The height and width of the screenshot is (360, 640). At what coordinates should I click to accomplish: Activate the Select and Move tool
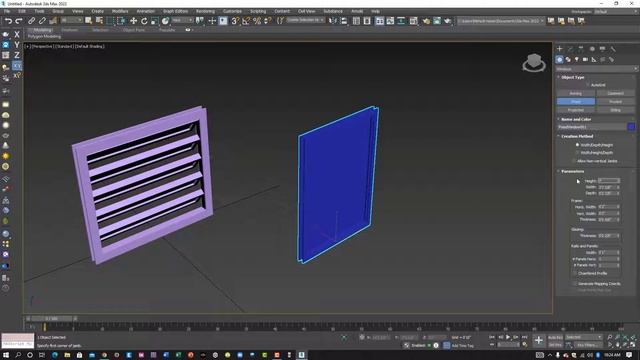pos(133,21)
